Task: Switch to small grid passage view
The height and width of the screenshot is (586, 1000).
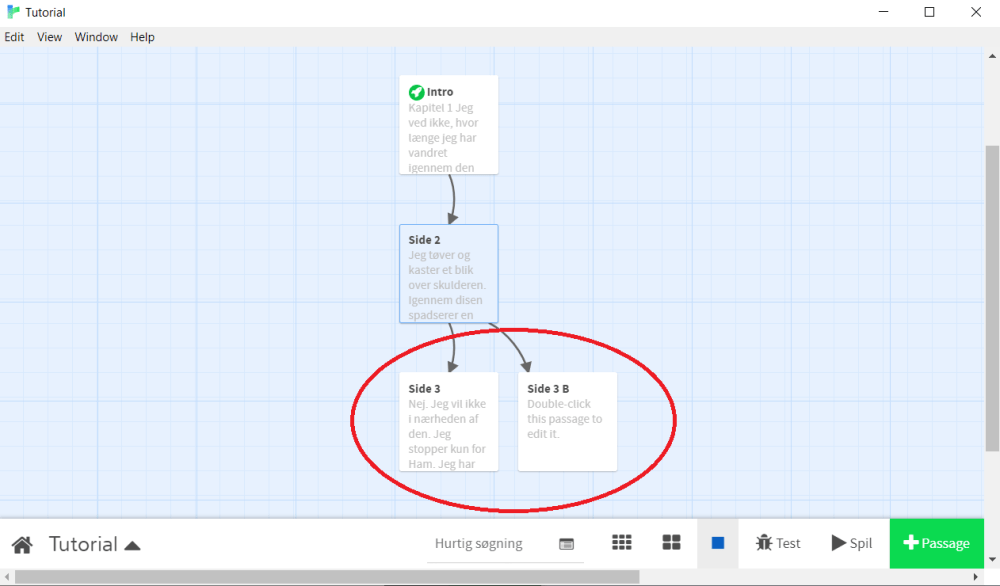Action: 622,543
